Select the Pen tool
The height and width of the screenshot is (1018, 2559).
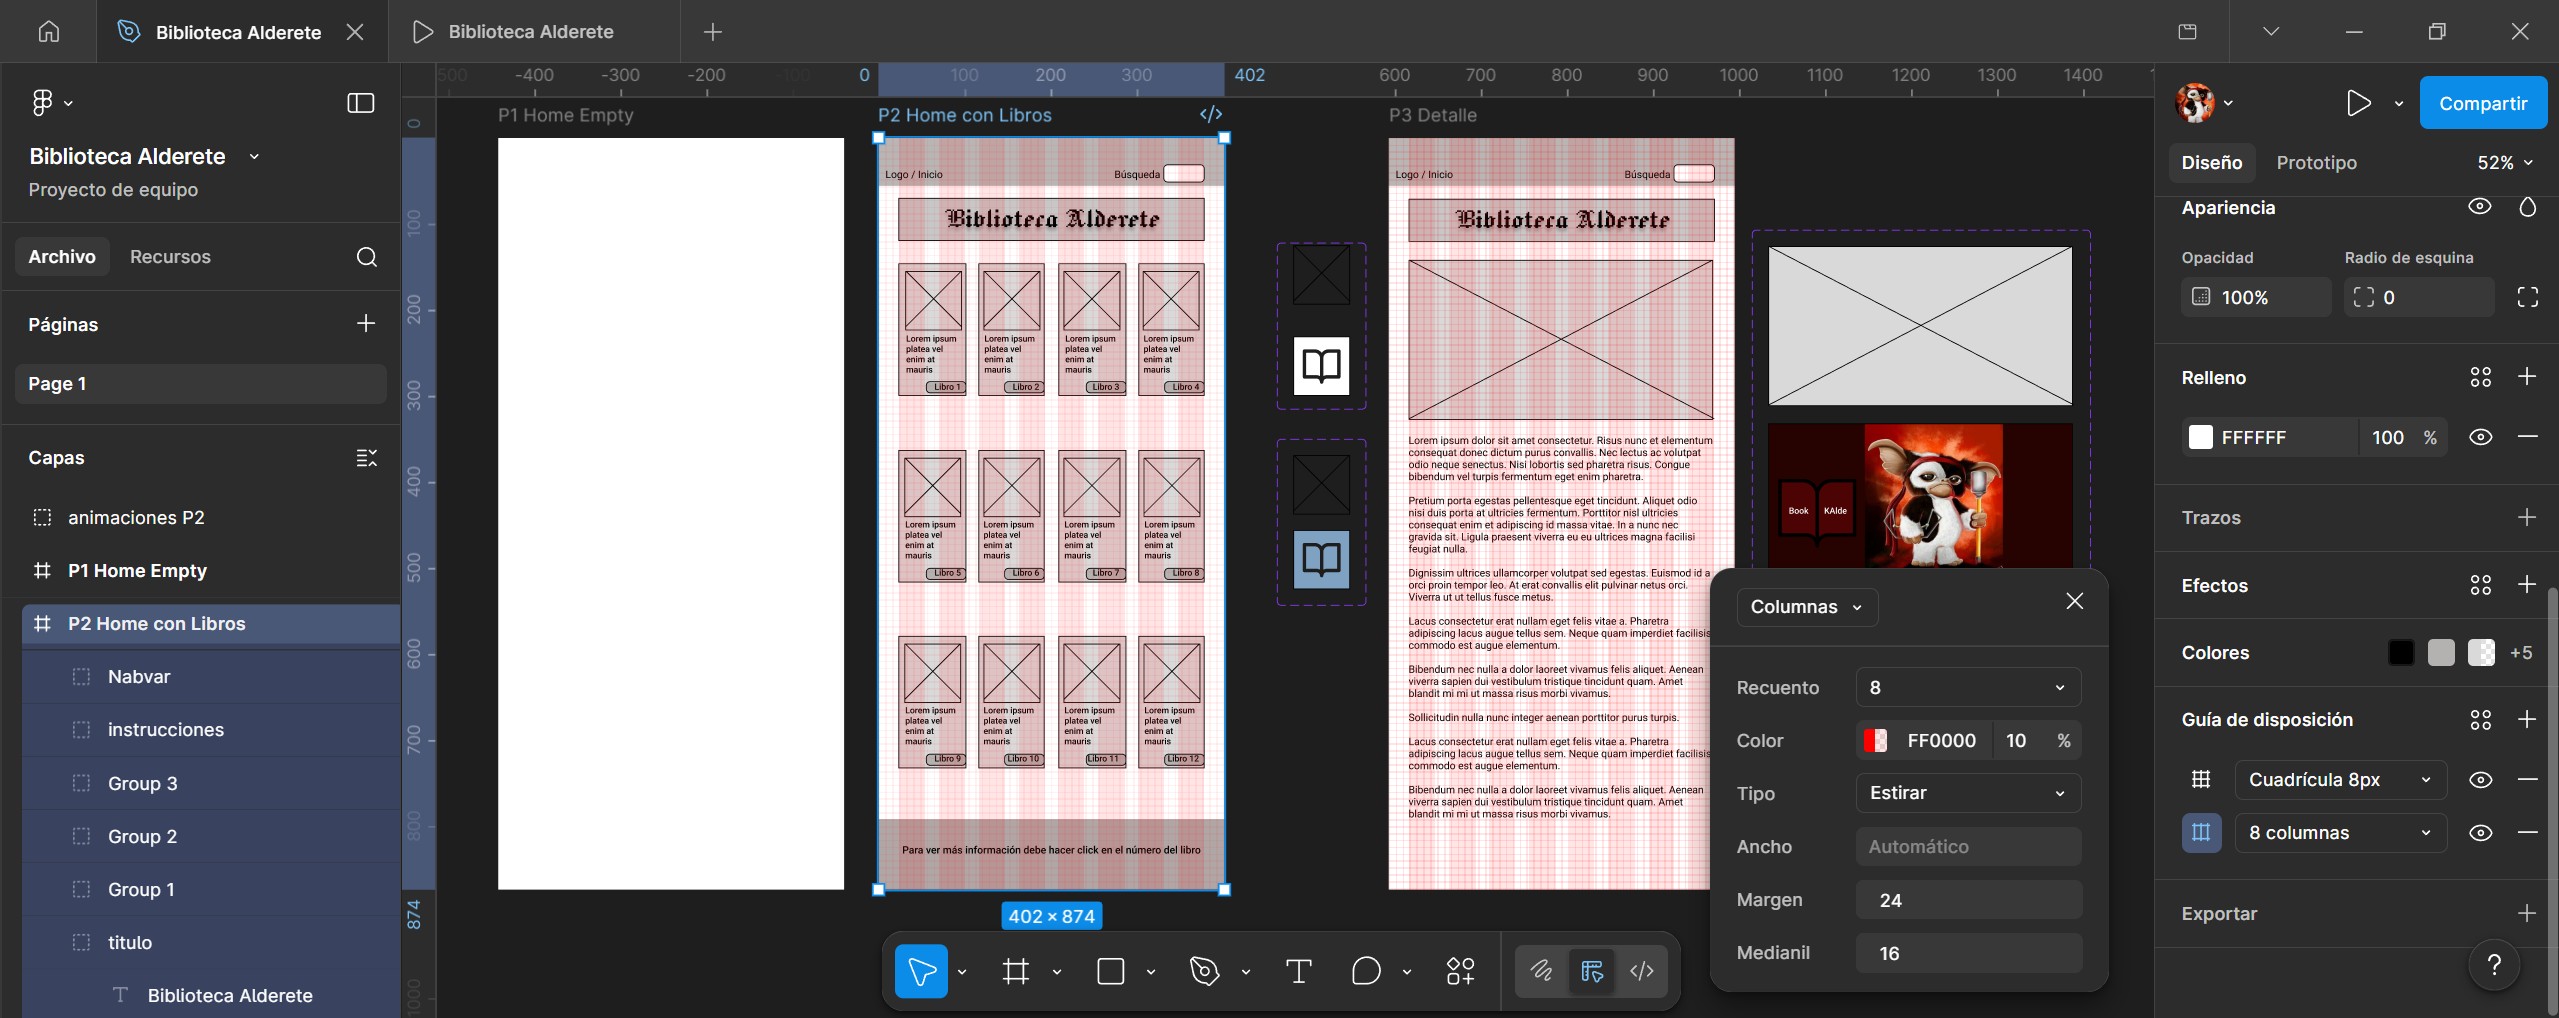pos(1204,971)
